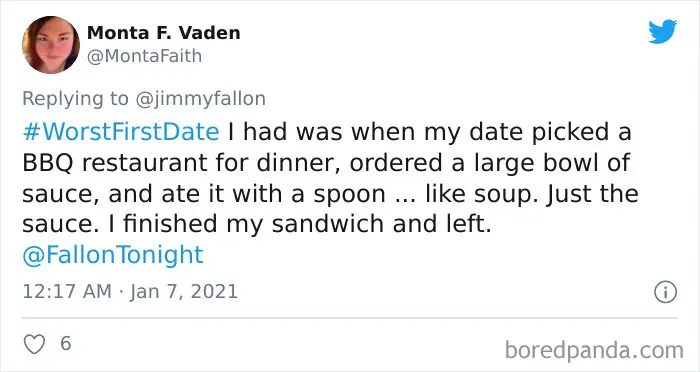
Task: Click the display name Monta F. Vaden
Action: (x=163, y=33)
